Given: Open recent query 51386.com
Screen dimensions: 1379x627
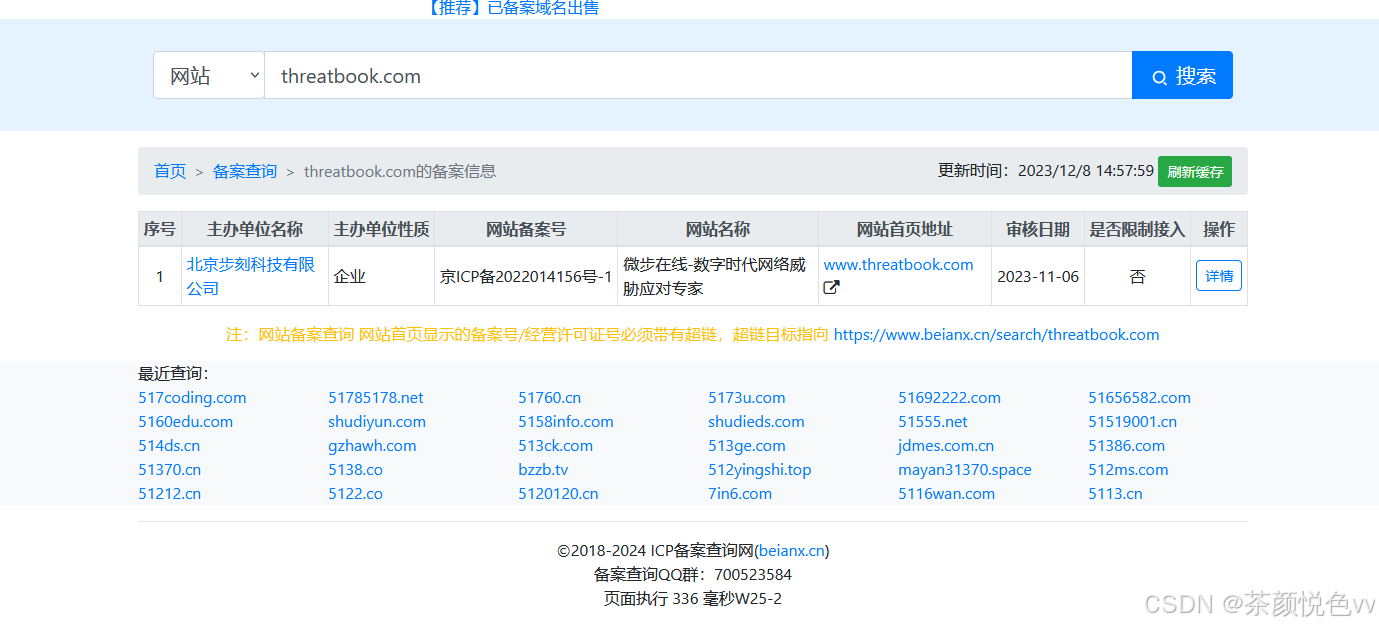Looking at the screenshot, I should 1126,446.
